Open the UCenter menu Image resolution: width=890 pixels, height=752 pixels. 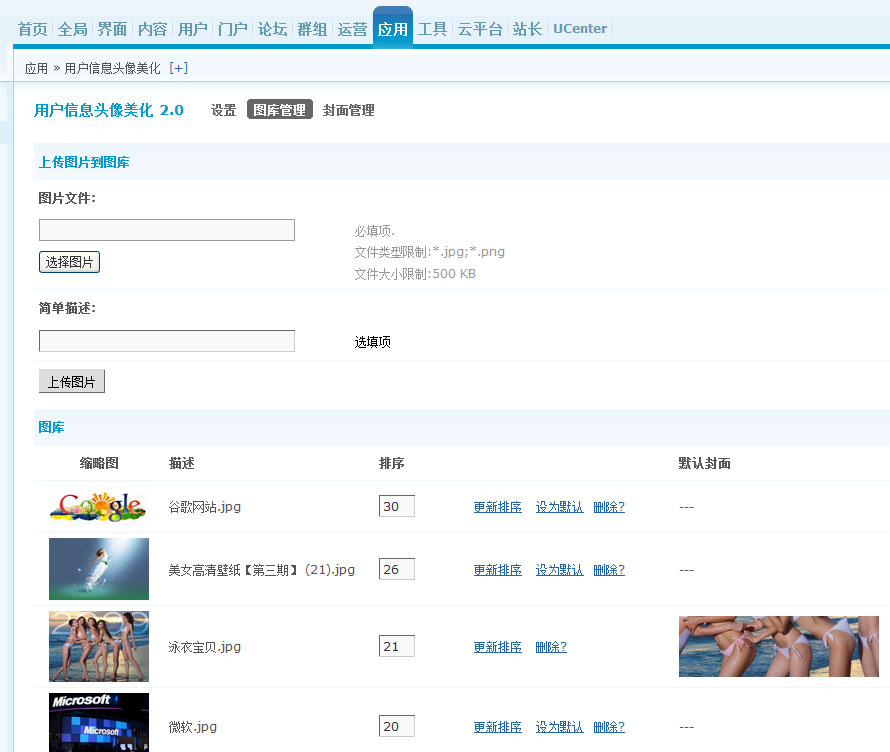[x=579, y=29]
